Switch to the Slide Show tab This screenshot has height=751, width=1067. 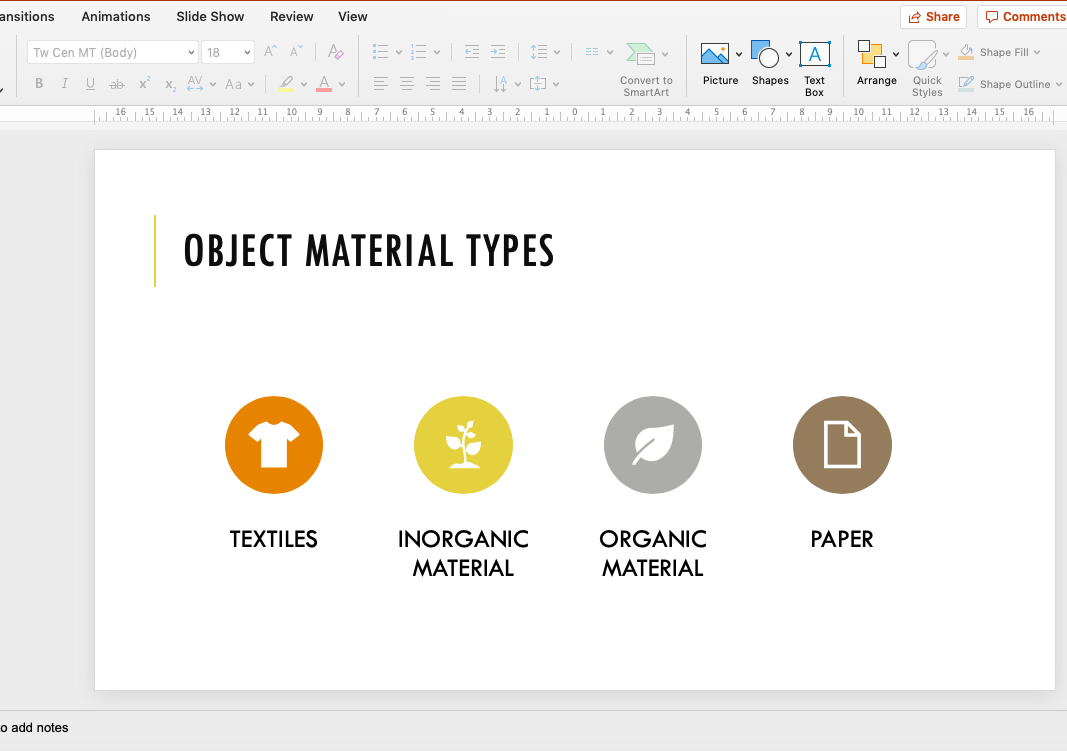pyautogui.click(x=210, y=16)
